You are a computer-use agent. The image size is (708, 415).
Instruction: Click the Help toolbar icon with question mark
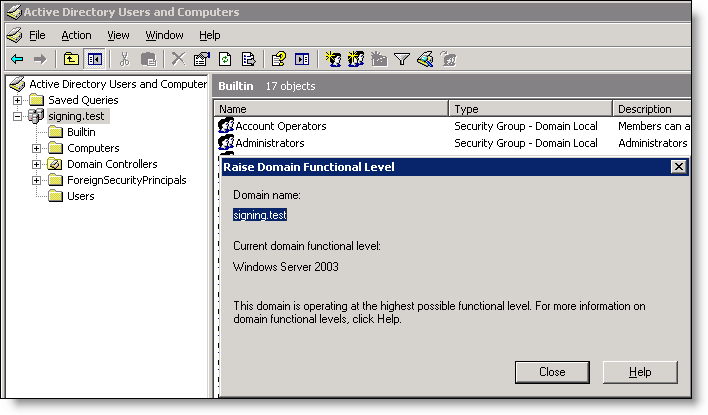(x=279, y=60)
